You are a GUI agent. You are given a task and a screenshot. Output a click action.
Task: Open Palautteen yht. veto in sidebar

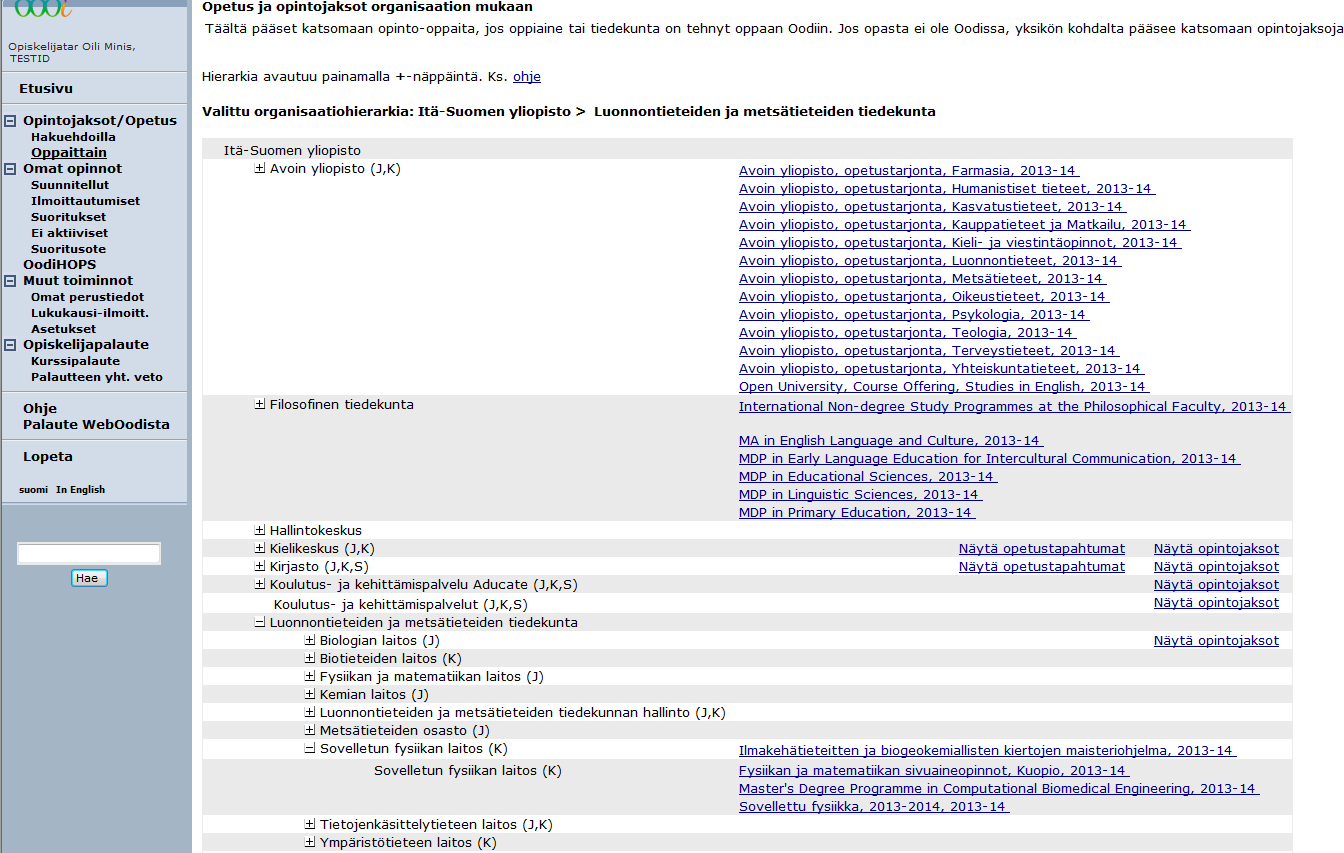pos(97,377)
